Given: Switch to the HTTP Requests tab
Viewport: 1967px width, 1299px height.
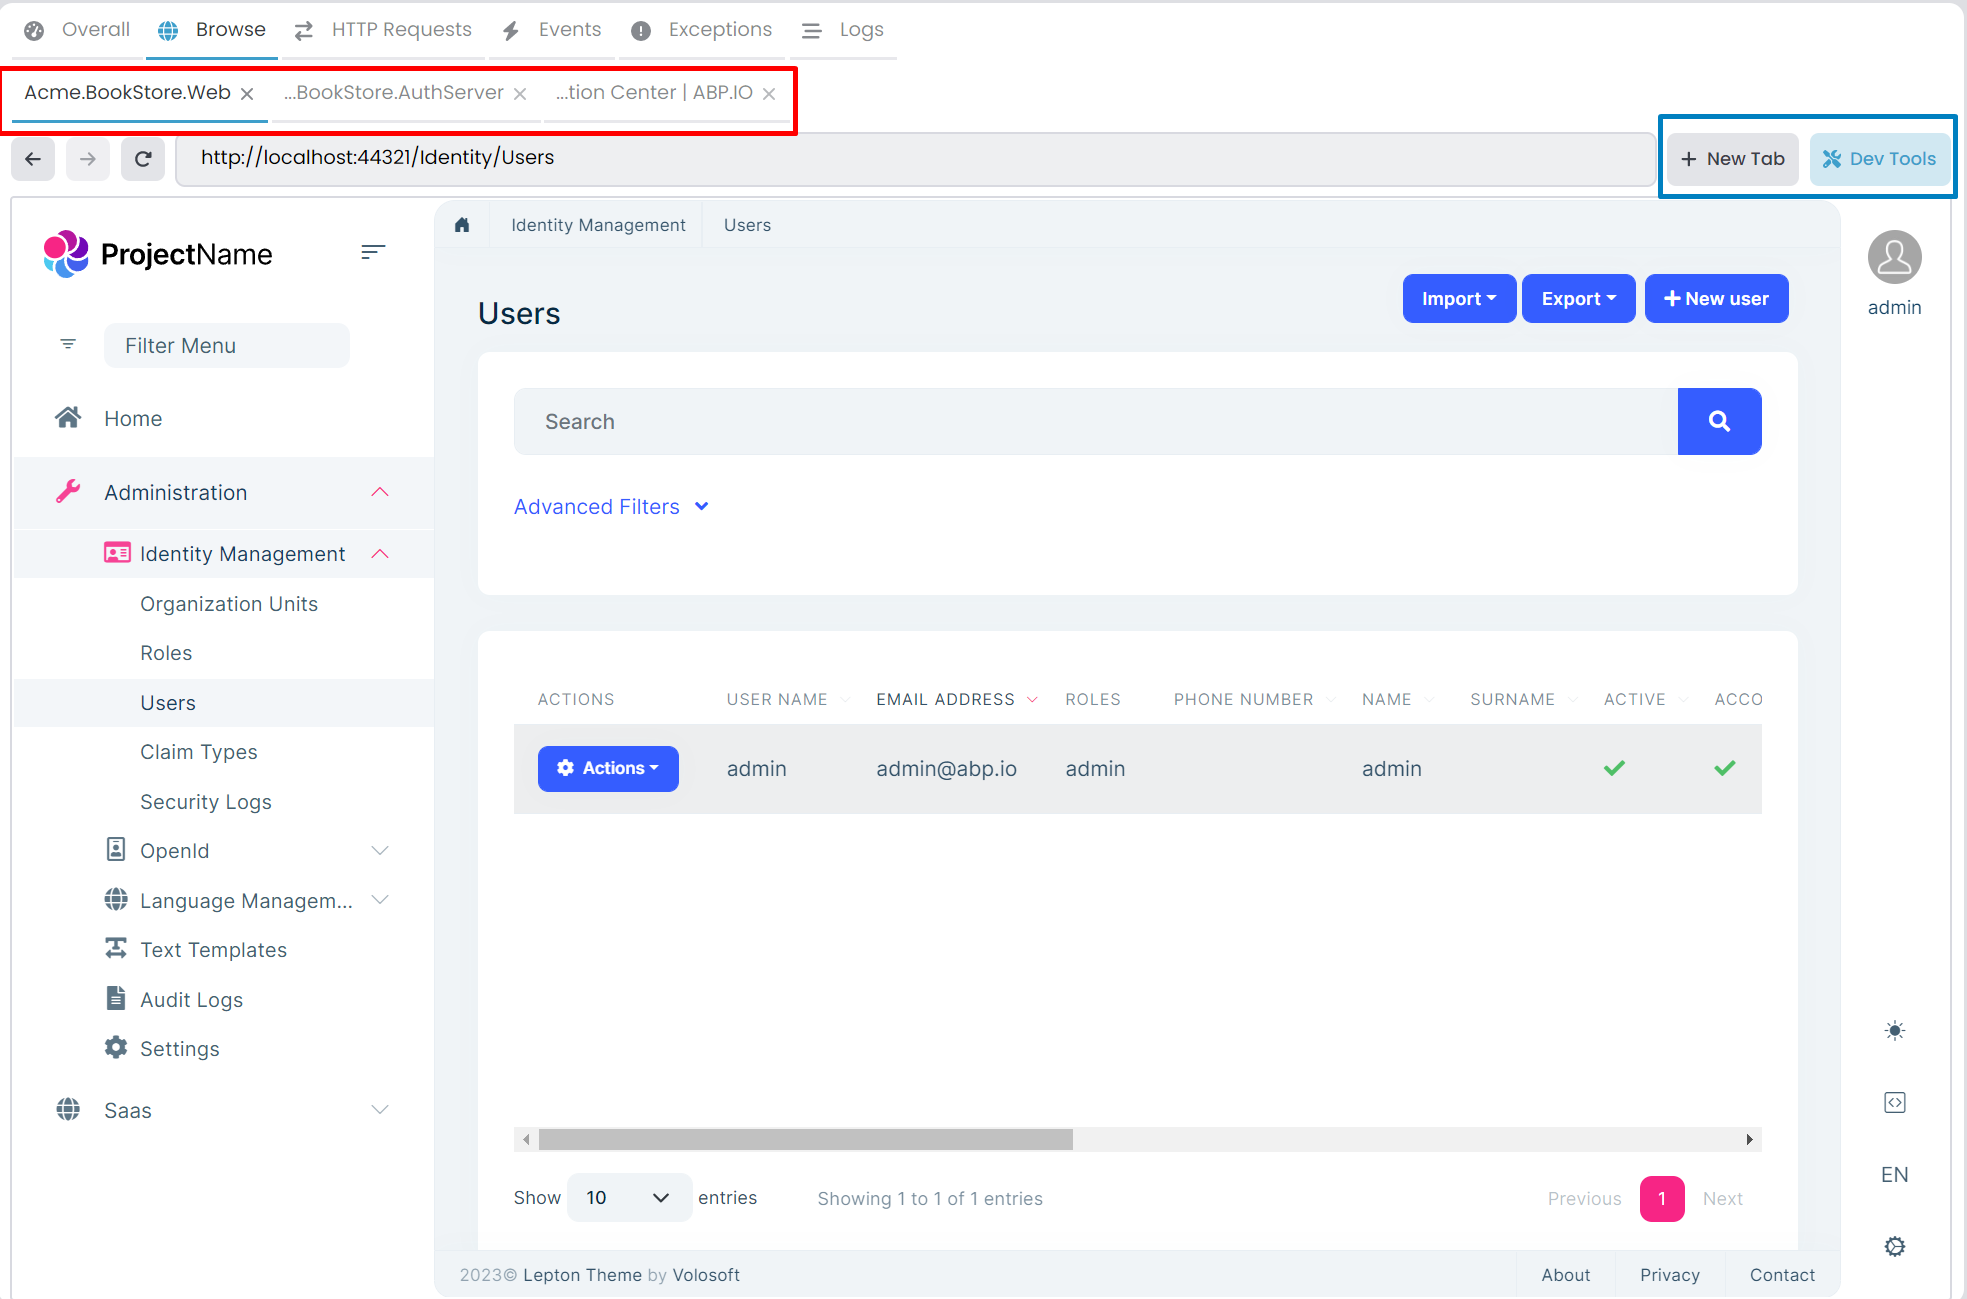Looking at the screenshot, I should (x=384, y=30).
